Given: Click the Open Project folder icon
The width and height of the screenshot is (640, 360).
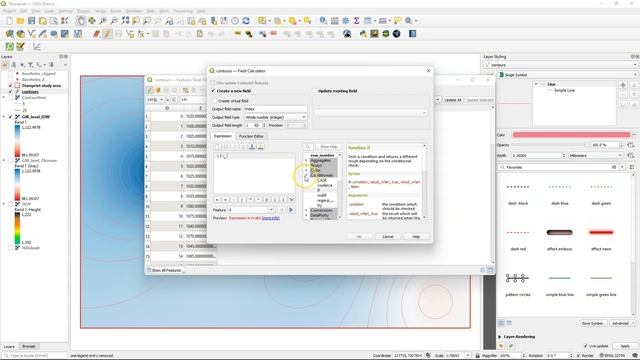Looking at the screenshot, I should click(20, 20).
